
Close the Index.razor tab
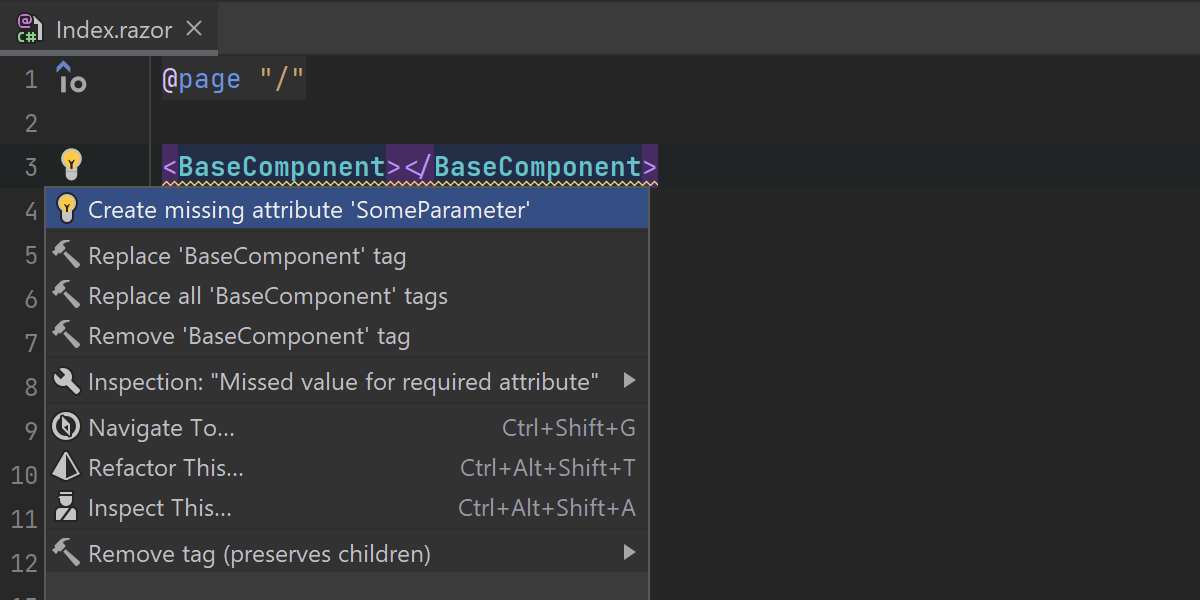(x=195, y=29)
